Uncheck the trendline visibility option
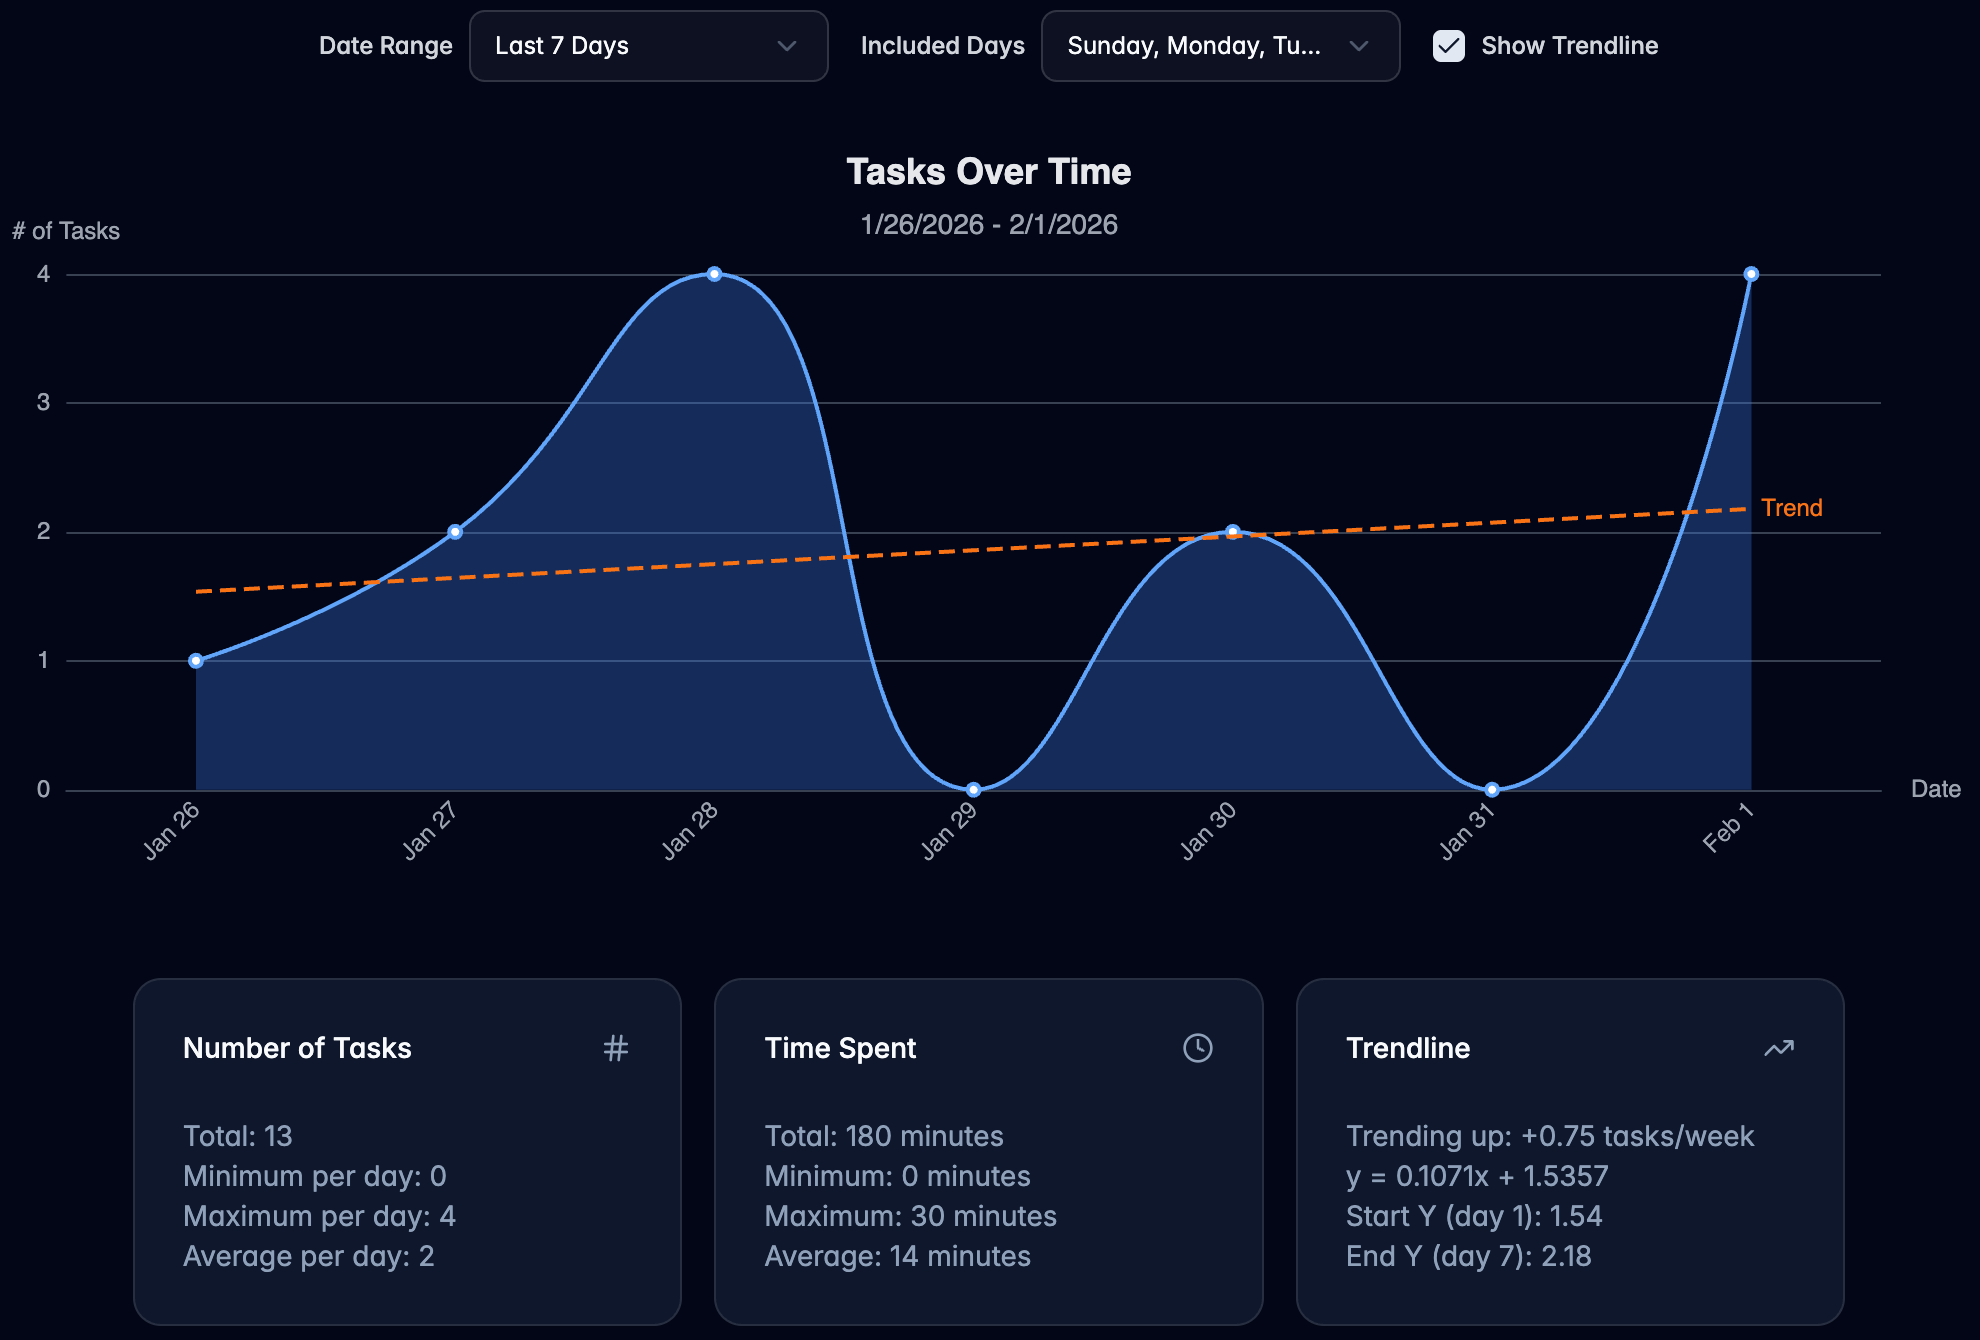 click(x=1449, y=46)
